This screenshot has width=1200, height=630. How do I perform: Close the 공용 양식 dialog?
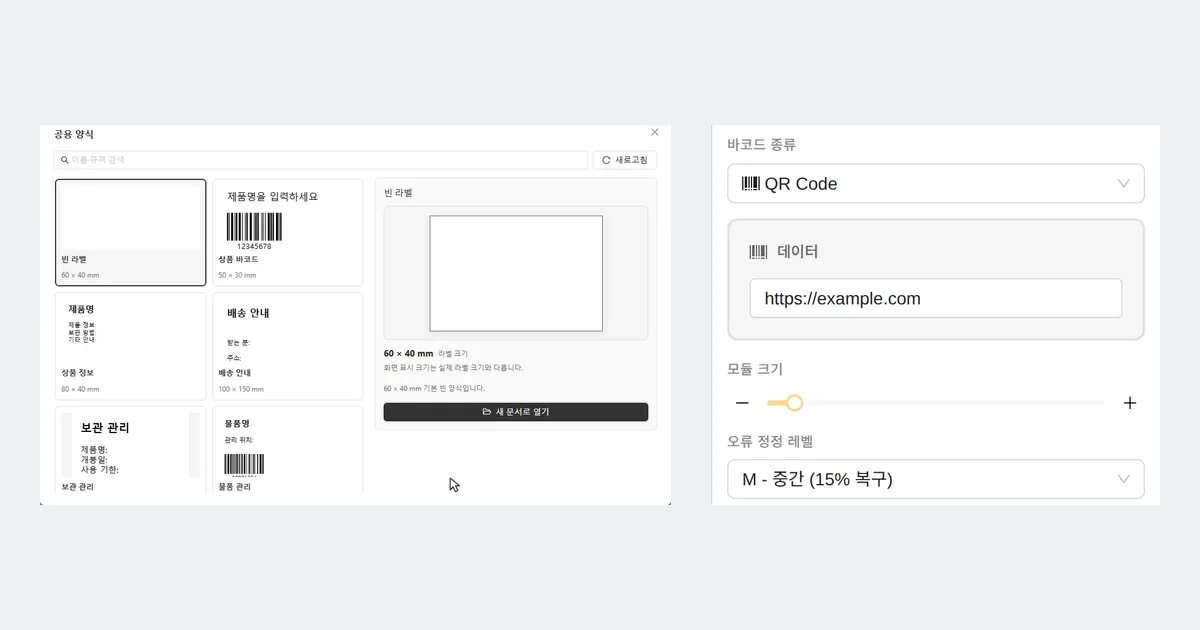(x=655, y=132)
